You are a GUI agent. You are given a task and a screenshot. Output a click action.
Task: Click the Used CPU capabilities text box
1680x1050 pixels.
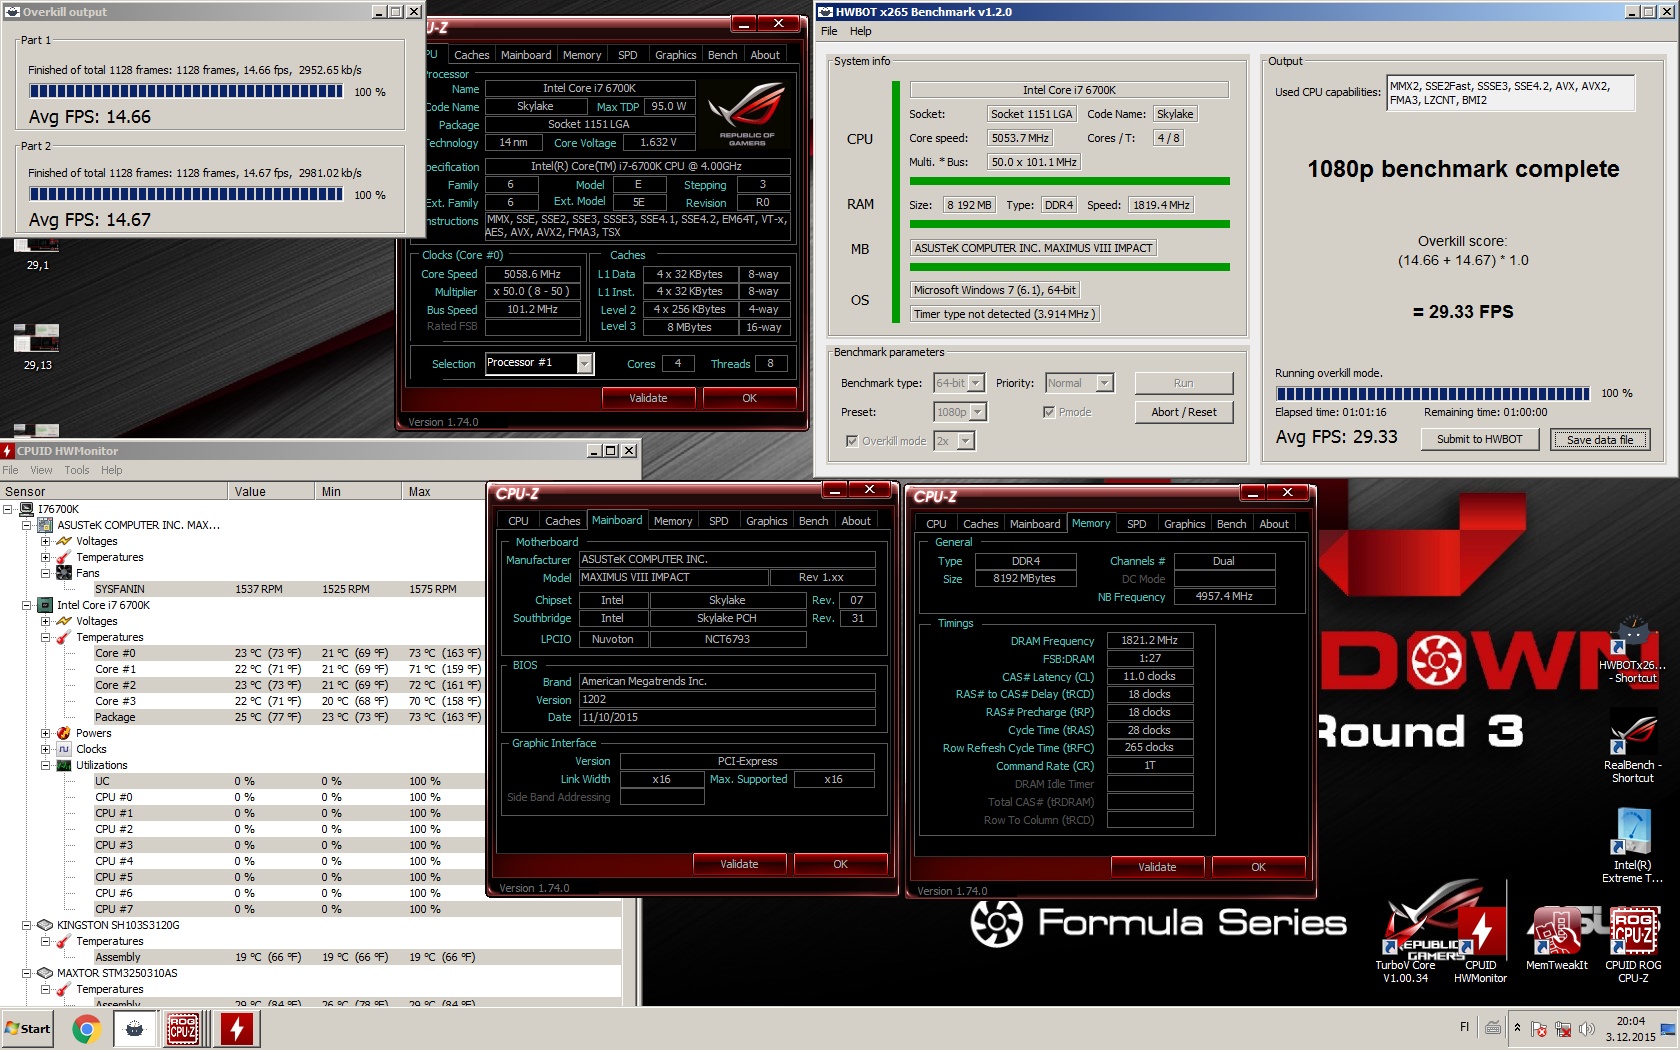[1511, 93]
